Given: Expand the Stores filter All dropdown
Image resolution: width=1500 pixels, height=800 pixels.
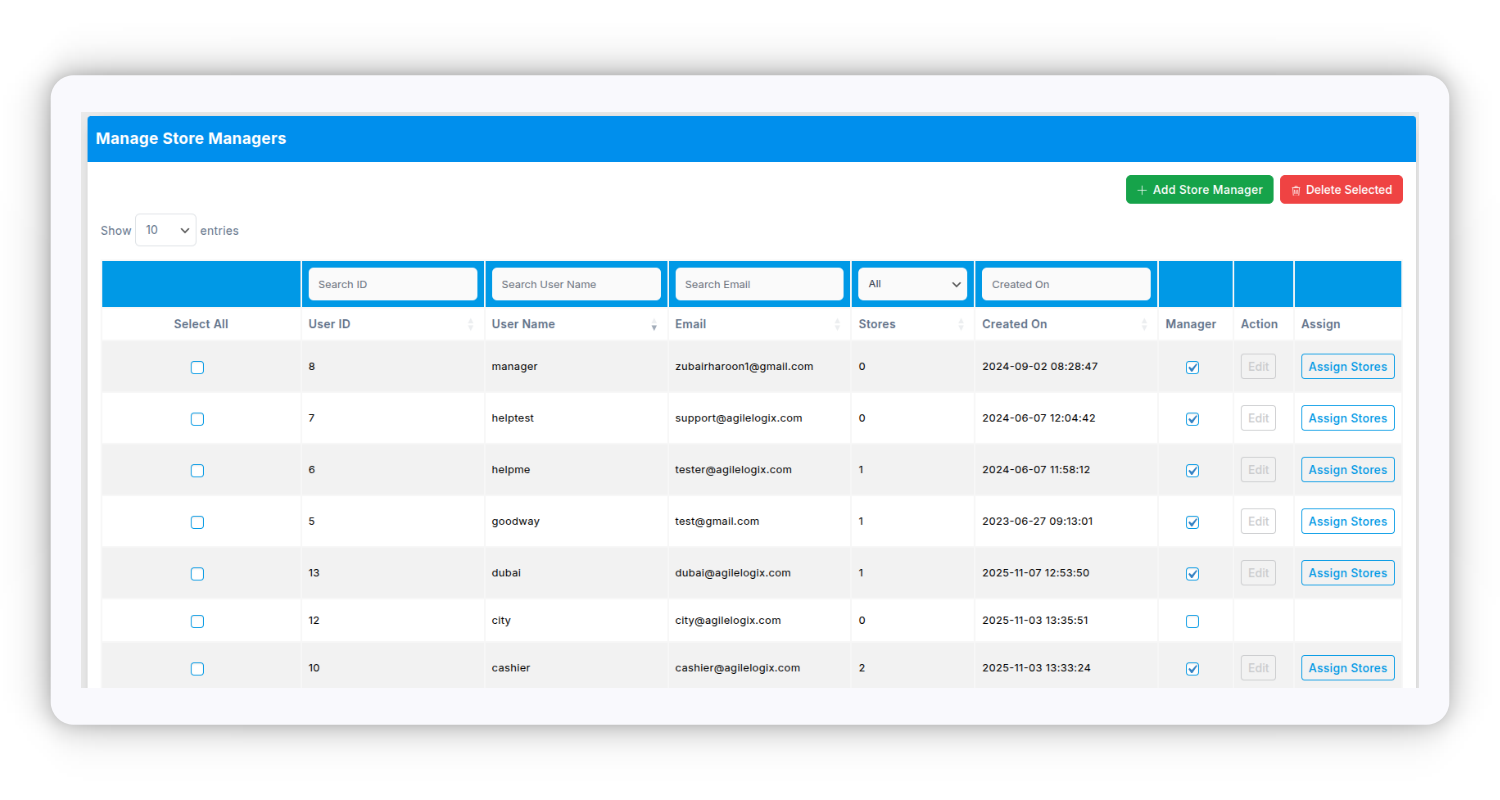Looking at the screenshot, I should point(912,284).
